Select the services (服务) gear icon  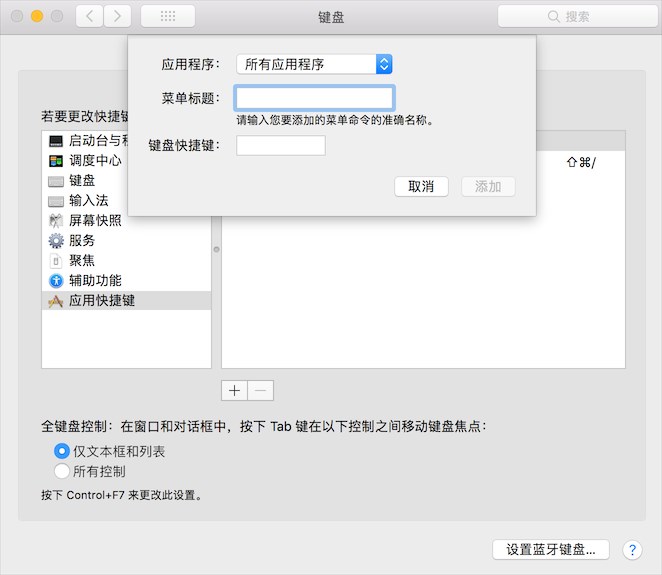click(x=56, y=241)
